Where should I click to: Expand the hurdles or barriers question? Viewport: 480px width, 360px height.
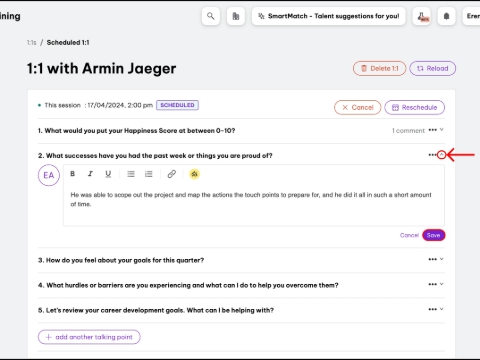tap(442, 284)
